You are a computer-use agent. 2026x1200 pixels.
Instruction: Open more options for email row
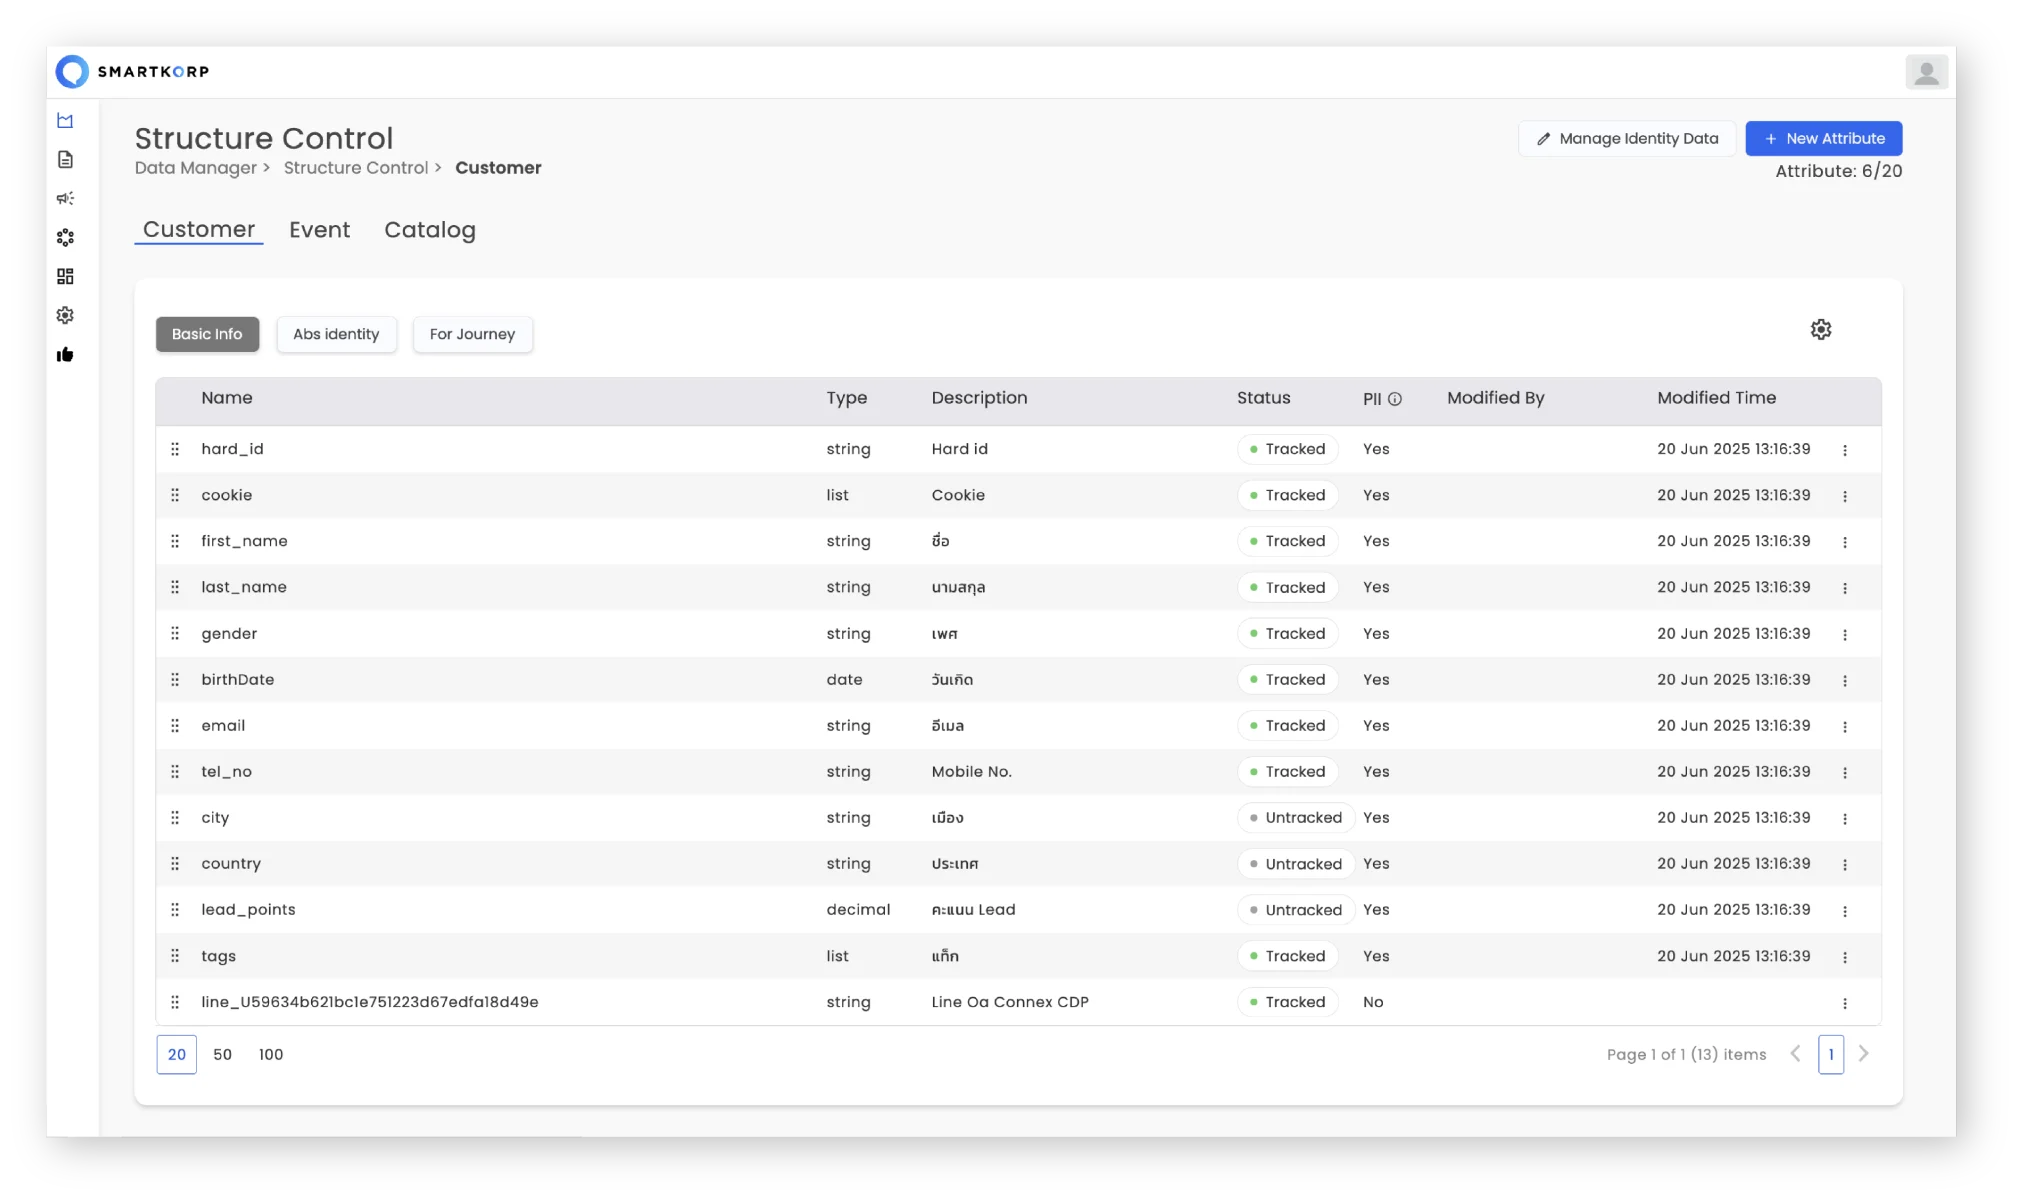click(x=1845, y=726)
